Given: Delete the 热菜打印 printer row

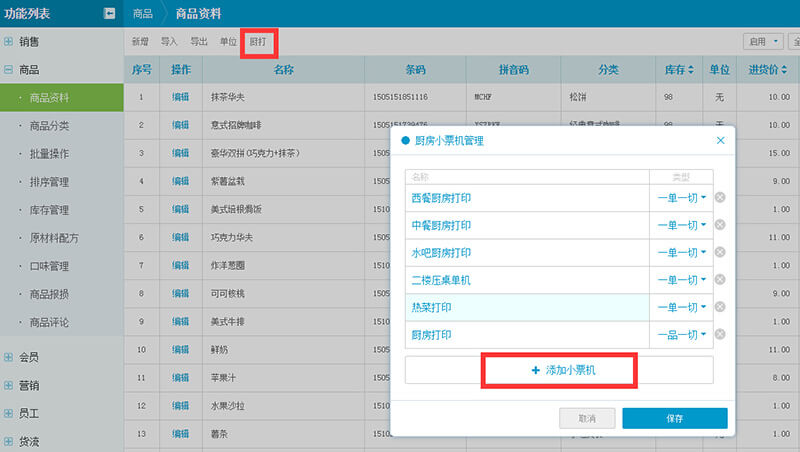Looking at the screenshot, I should coord(720,307).
